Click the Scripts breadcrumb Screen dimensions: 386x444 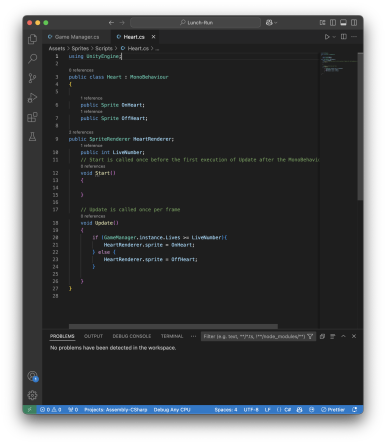coord(104,48)
